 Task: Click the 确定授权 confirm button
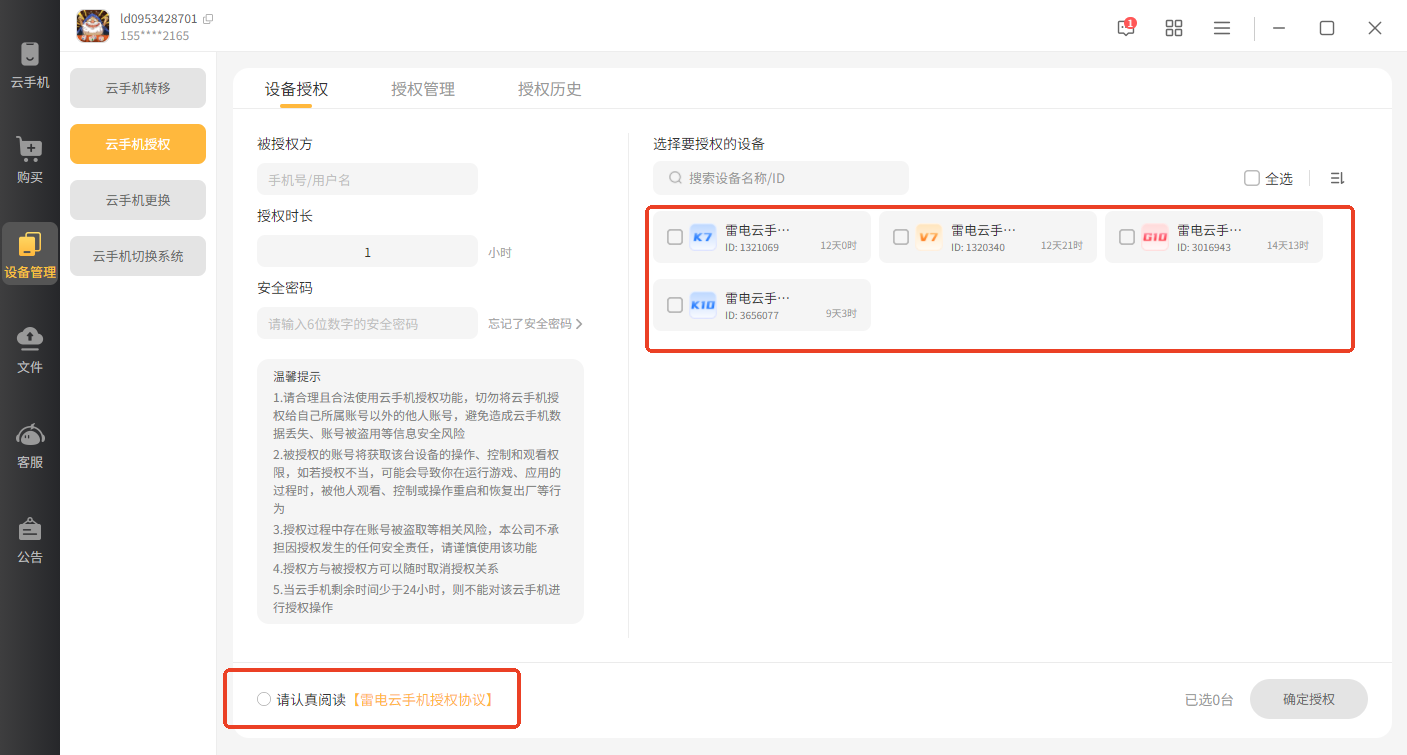(1308, 699)
